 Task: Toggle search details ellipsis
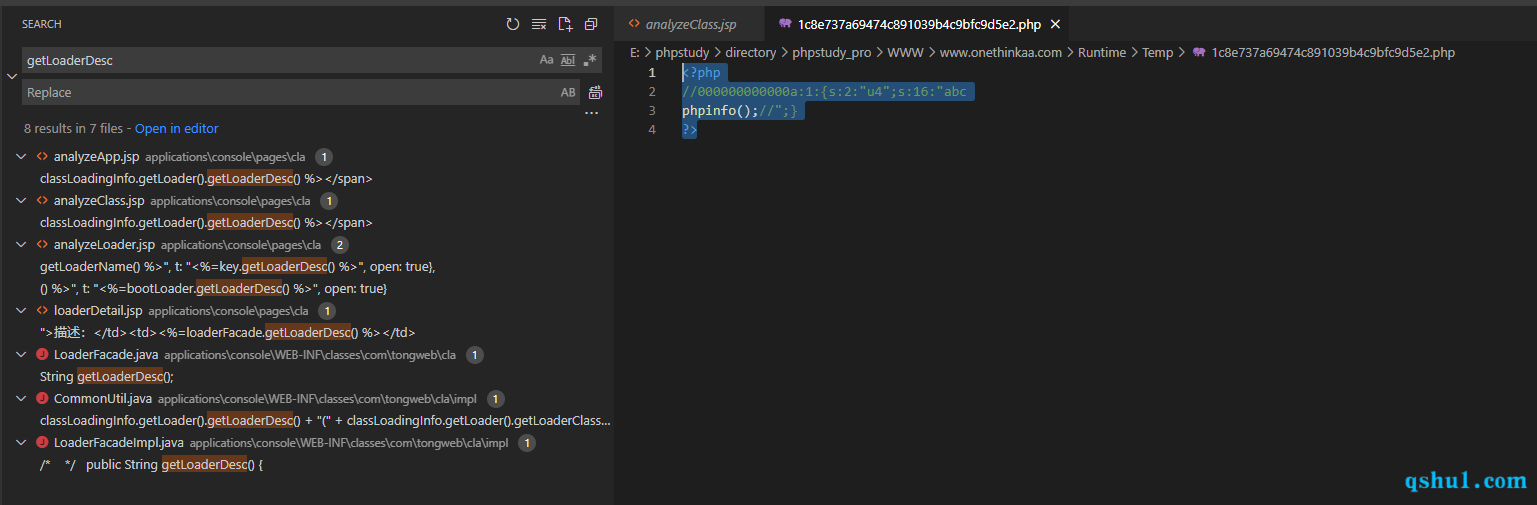pyautogui.click(x=591, y=114)
